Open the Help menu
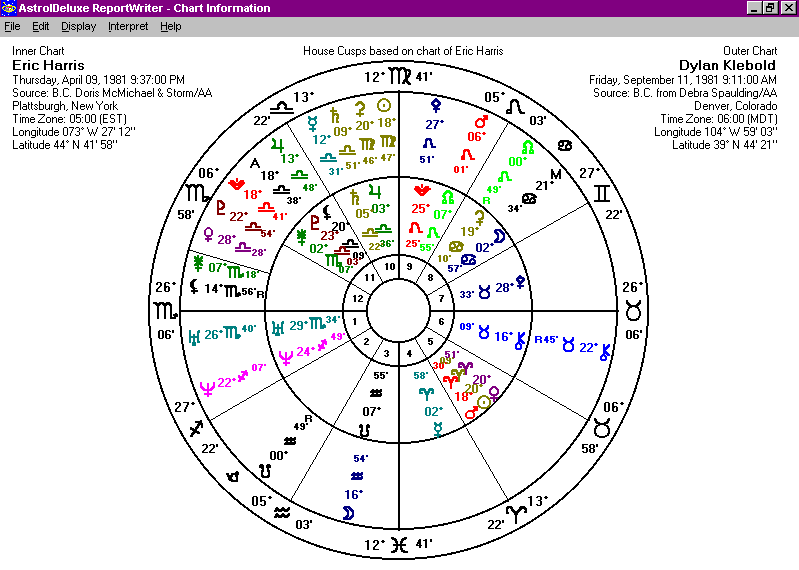The image size is (799, 570). (x=171, y=26)
